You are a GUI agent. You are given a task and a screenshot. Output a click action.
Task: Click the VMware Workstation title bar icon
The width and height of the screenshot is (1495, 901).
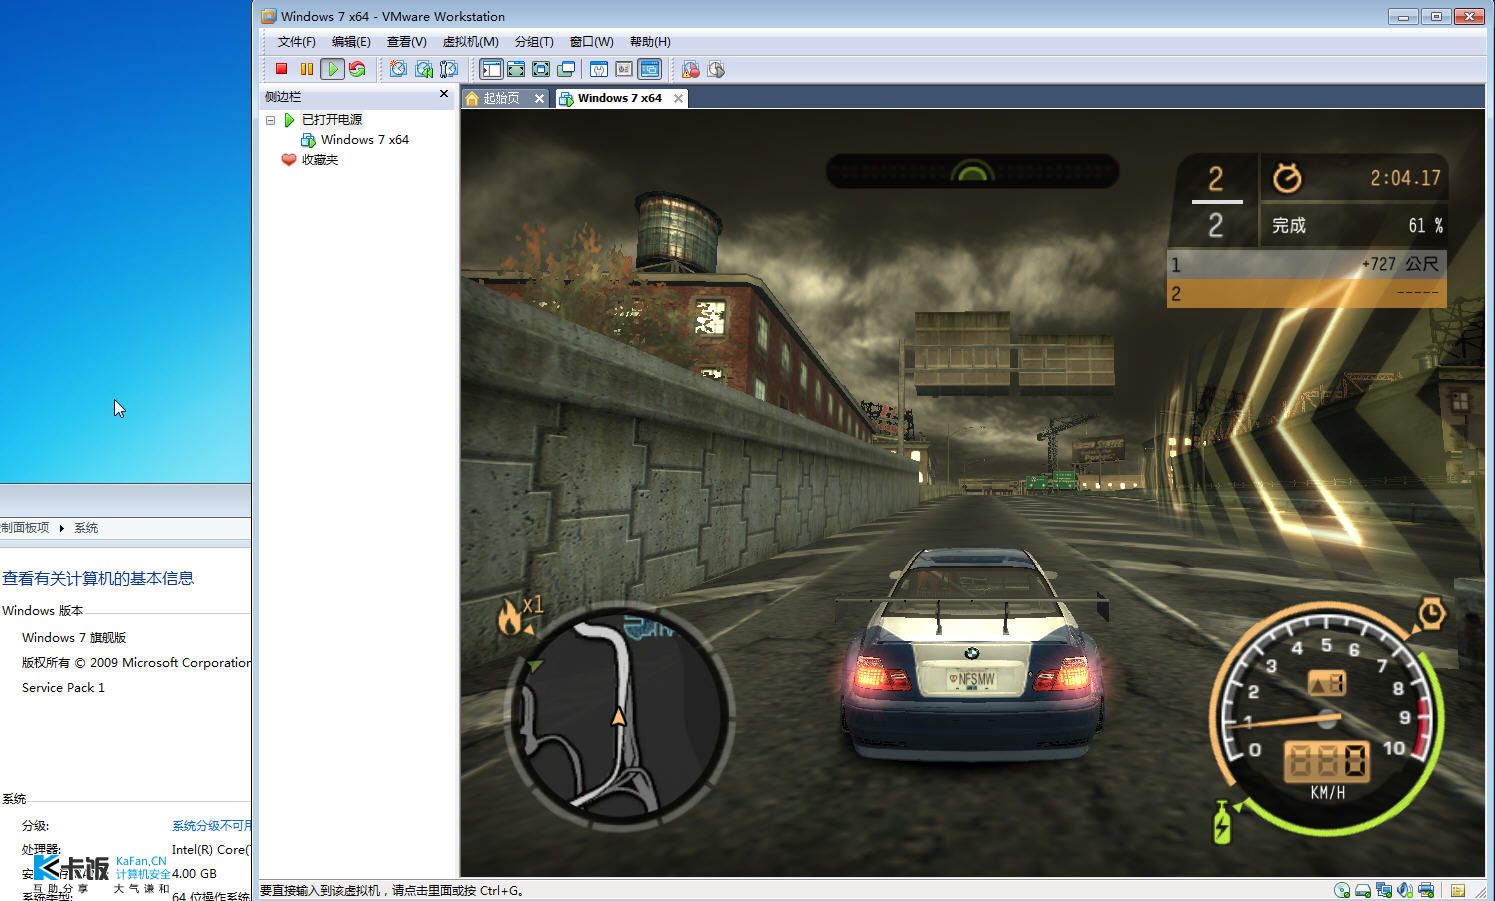[x=268, y=16]
